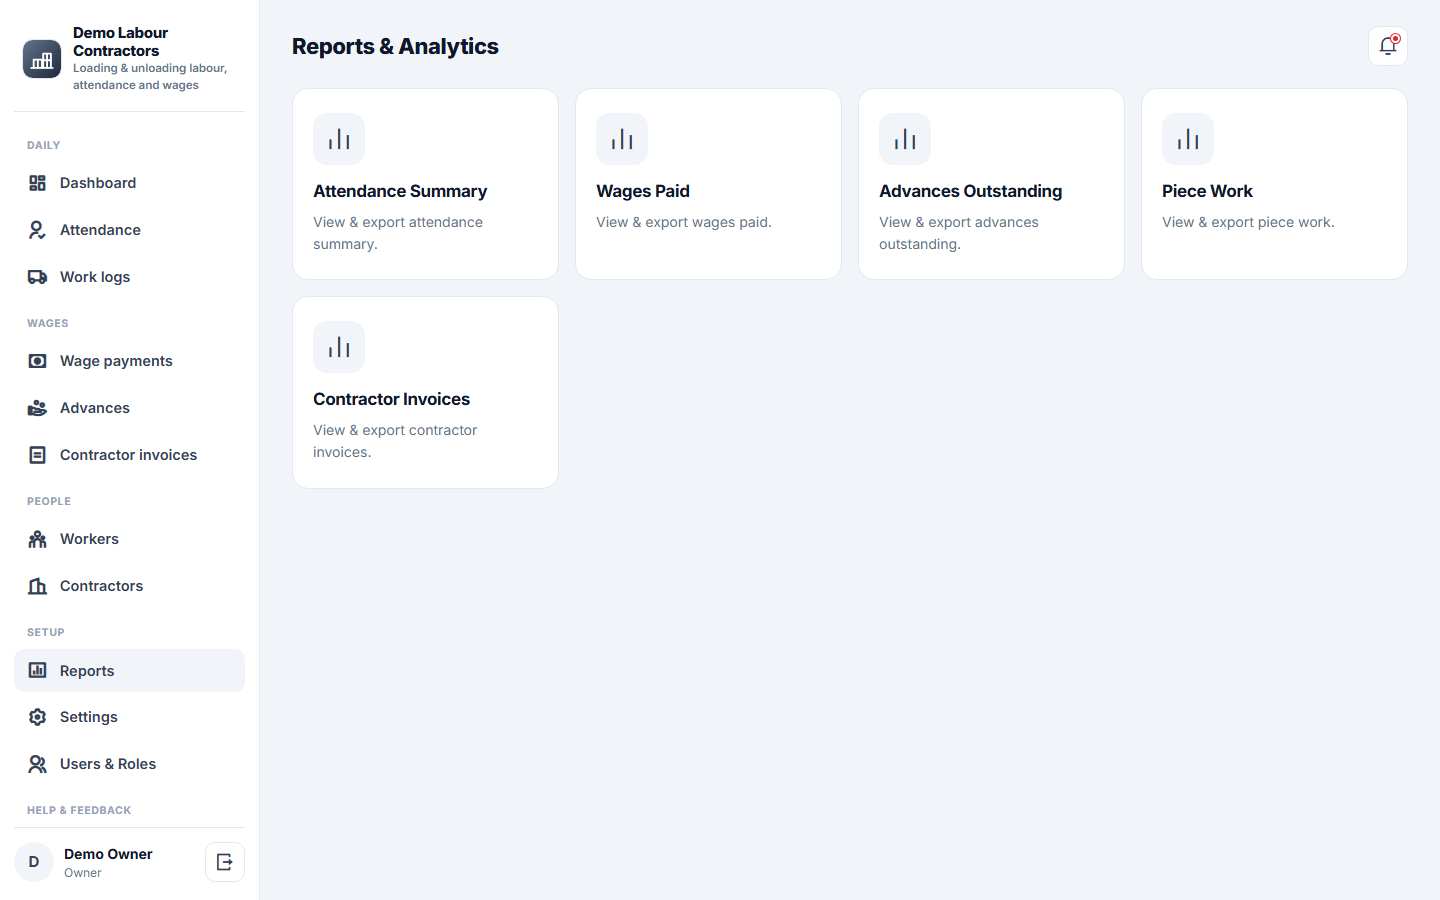Select the Reports menu item
The image size is (1440, 900).
click(x=129, y=670)
